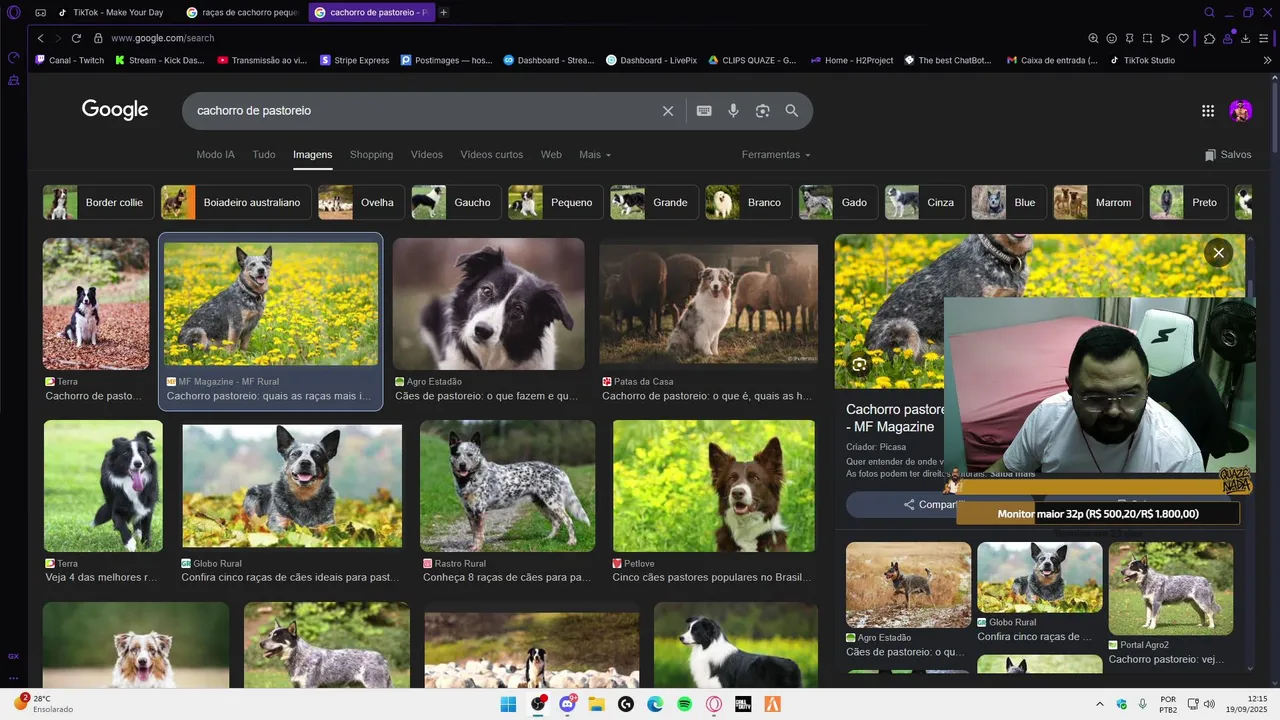Search the preview image with Lens
The width and height of the screenshot is (1280, 720).
tap(859, 364)
